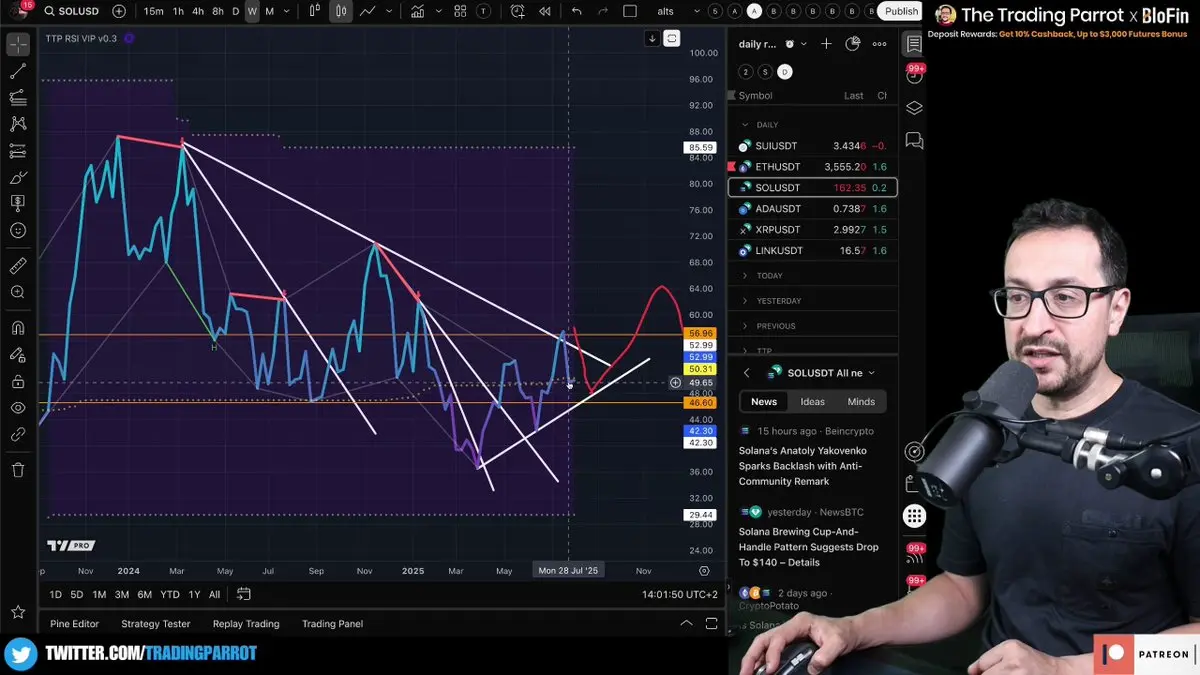This screenshot has height=675, width=1200.
Task: Select the D daily timeframe
Action: tap(236, 11)
